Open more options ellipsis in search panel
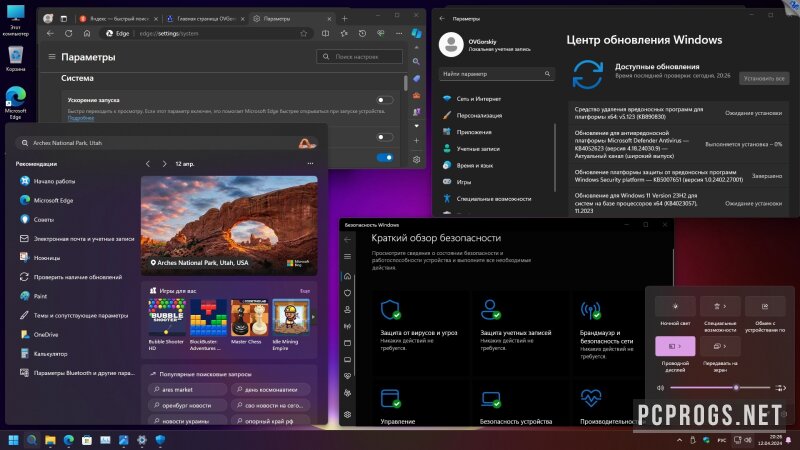The image size is (800, 450). click(x=310, y=164)
